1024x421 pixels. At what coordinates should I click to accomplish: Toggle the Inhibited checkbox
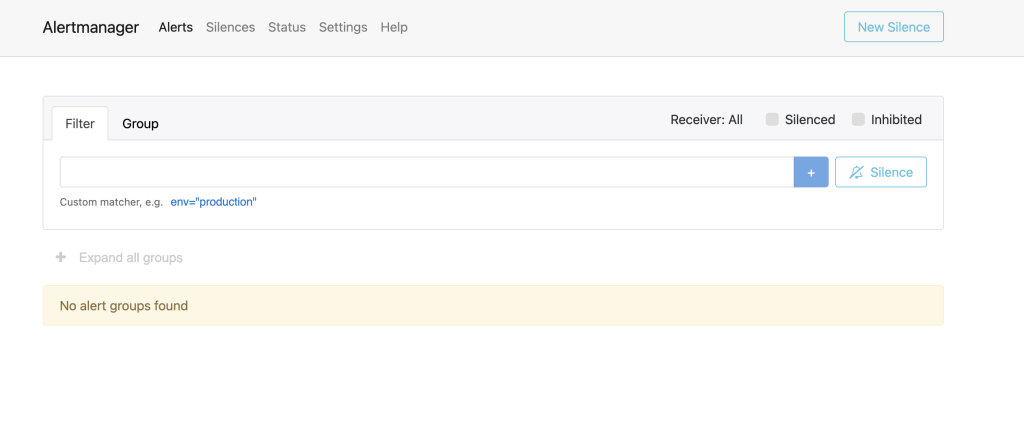[858, 119]
